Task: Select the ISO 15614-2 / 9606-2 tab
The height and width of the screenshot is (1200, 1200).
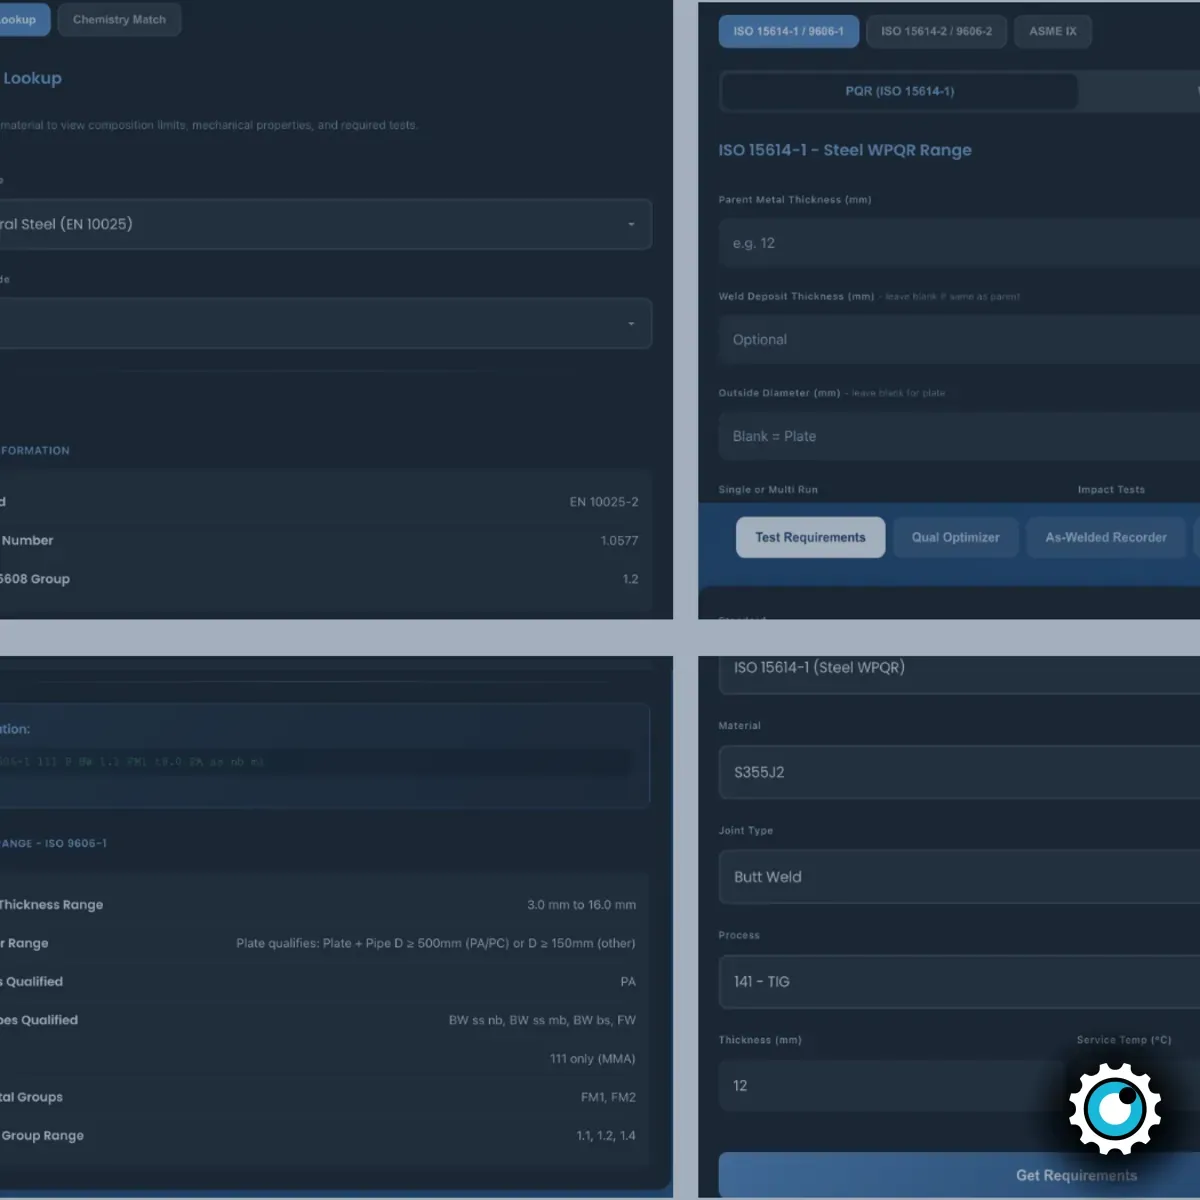Action: 936,31
